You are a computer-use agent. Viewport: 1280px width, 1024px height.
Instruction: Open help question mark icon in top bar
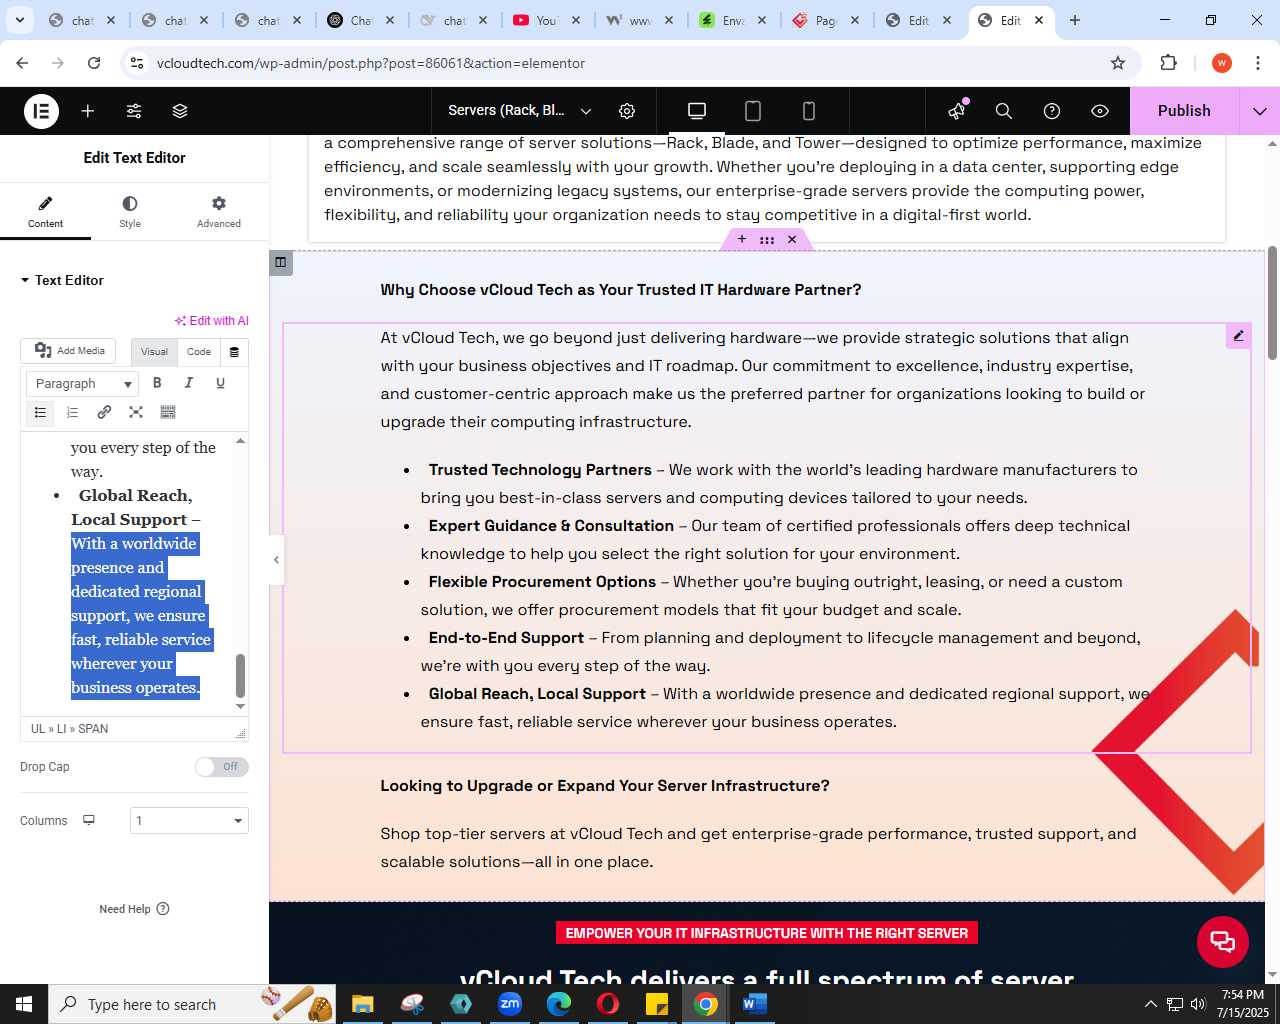(1052, 111)
